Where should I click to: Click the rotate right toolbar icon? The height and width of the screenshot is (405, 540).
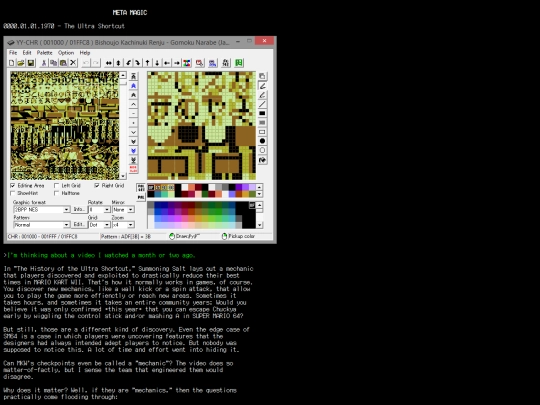click(138, 63)
